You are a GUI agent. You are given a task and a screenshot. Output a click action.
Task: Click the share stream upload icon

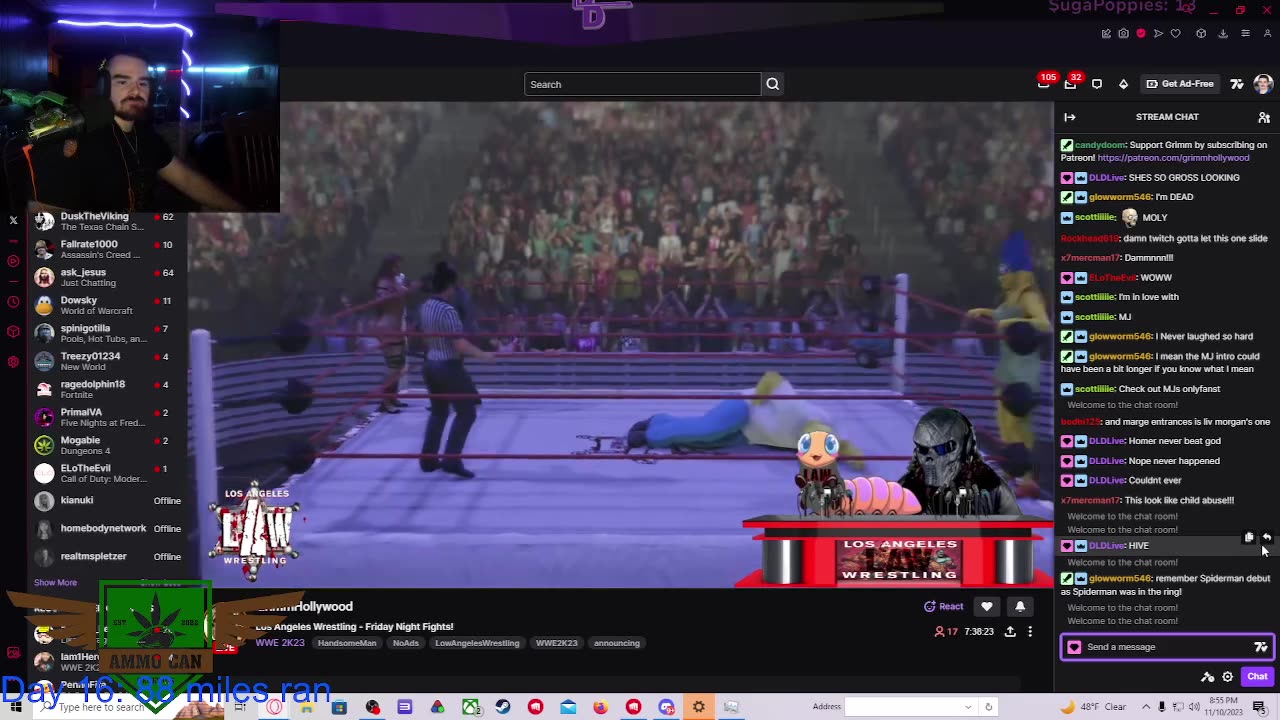[1010, 631]
